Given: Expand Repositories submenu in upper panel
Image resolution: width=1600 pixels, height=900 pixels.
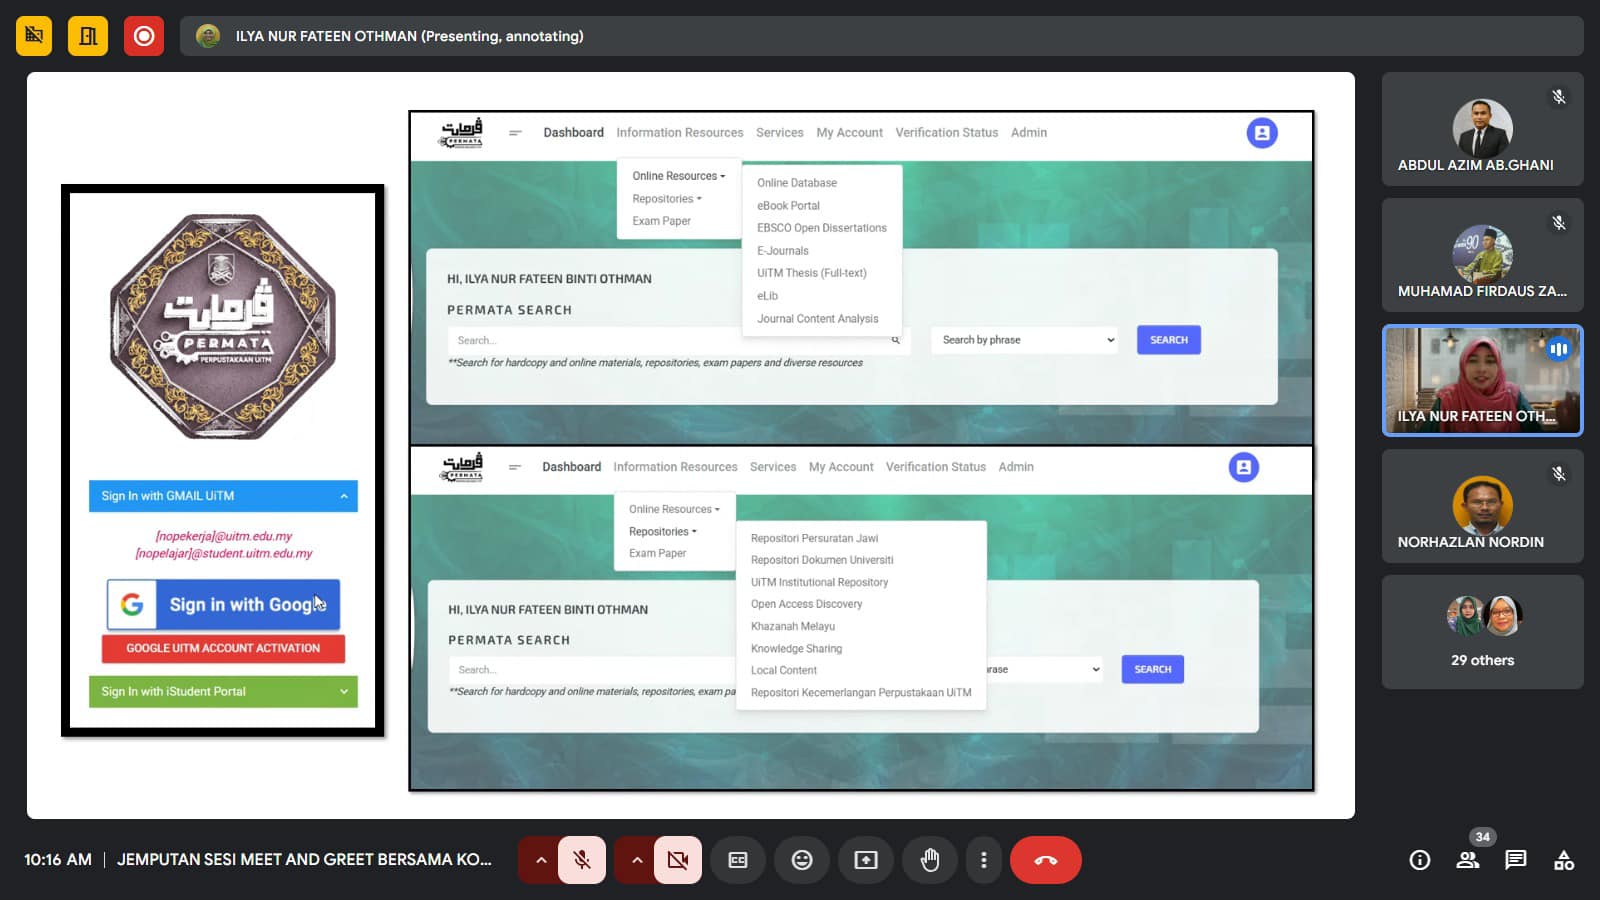Looking at the screenshot, I should click(x=667, y=199).
